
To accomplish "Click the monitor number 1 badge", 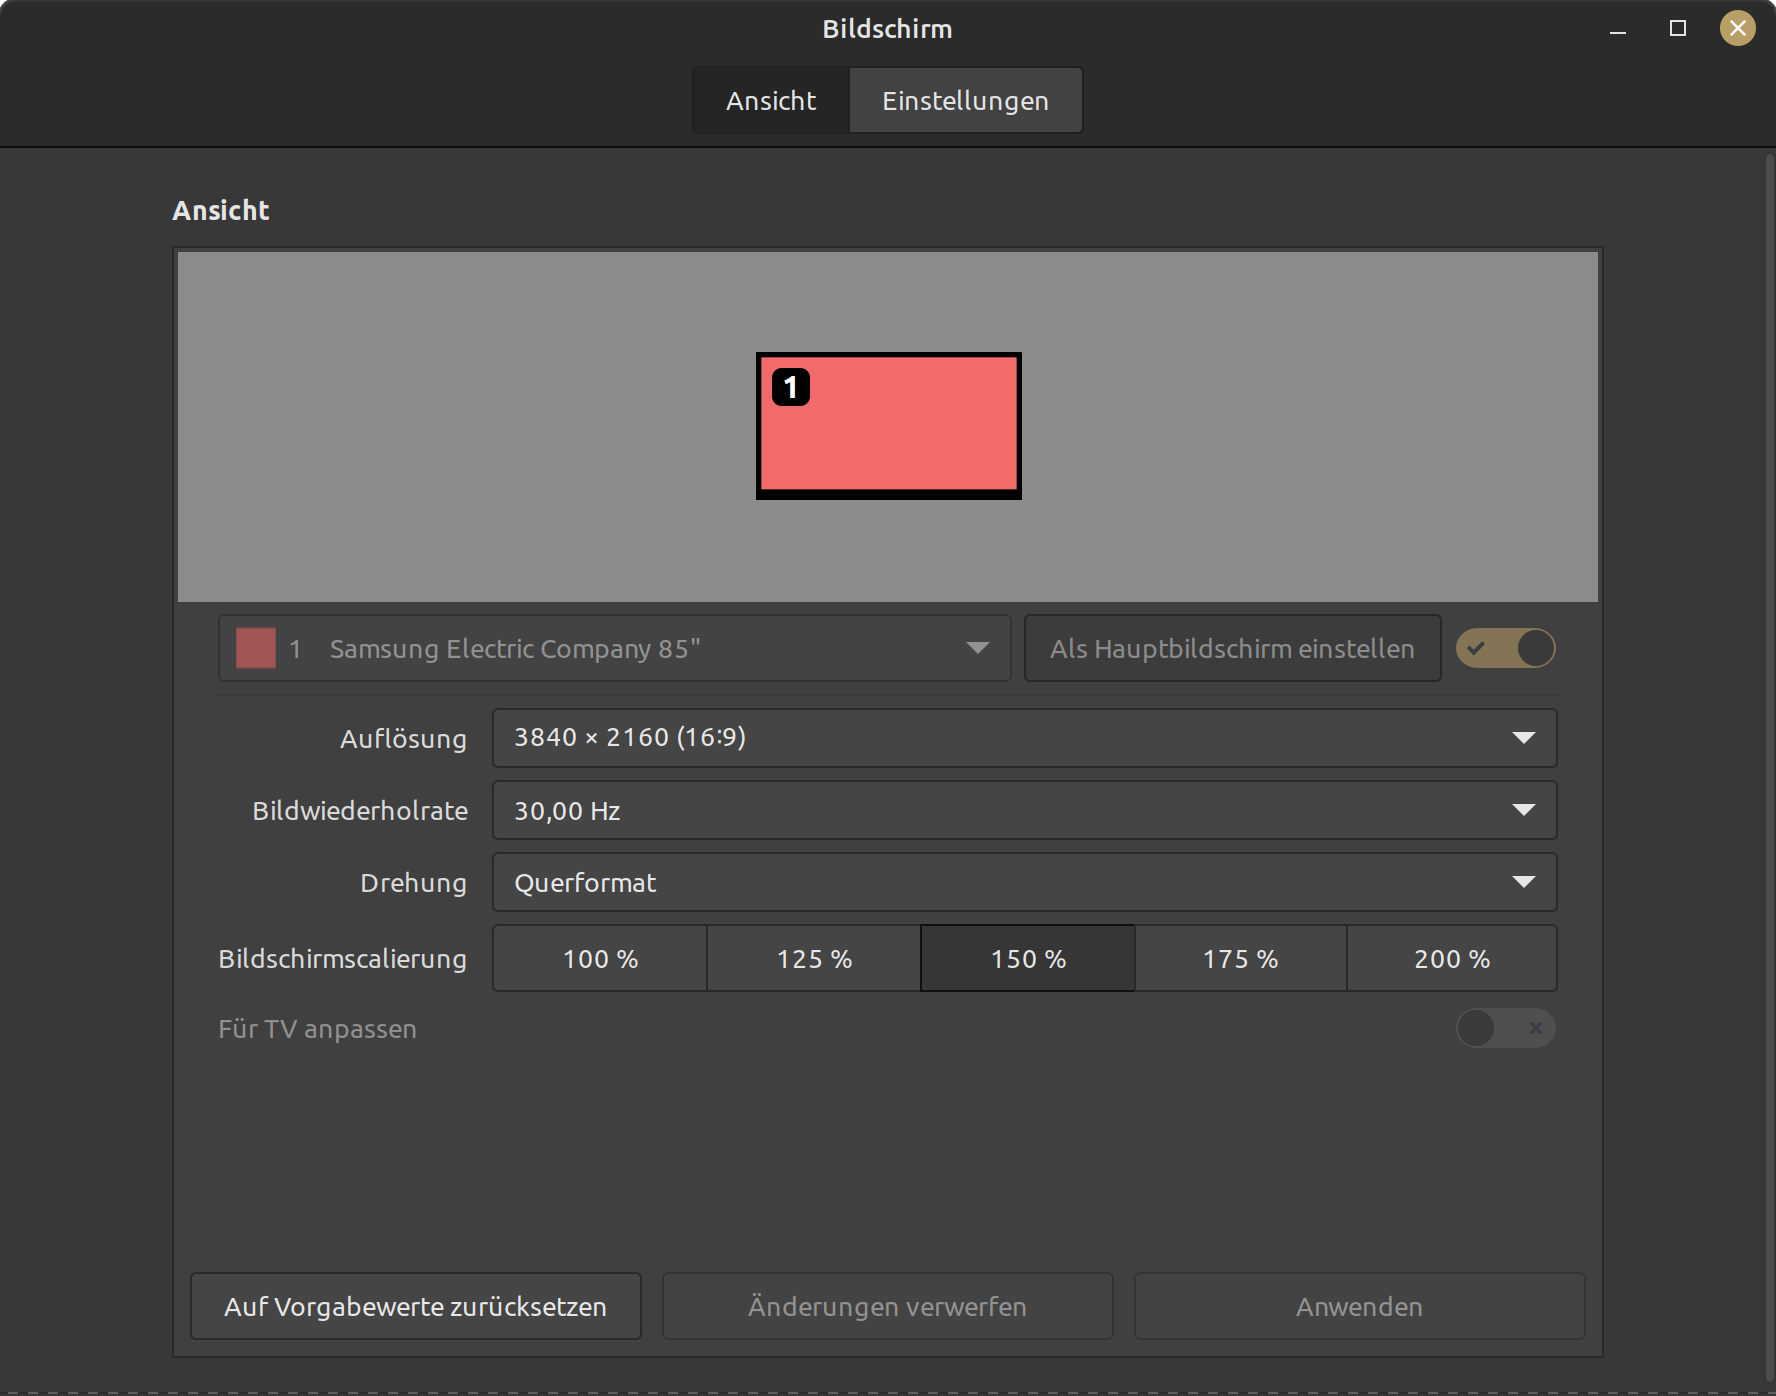I will tap(791, 387).
